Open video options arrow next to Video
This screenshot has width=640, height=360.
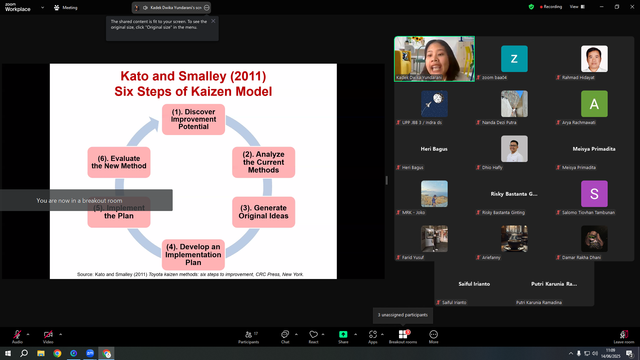[60, 334]
